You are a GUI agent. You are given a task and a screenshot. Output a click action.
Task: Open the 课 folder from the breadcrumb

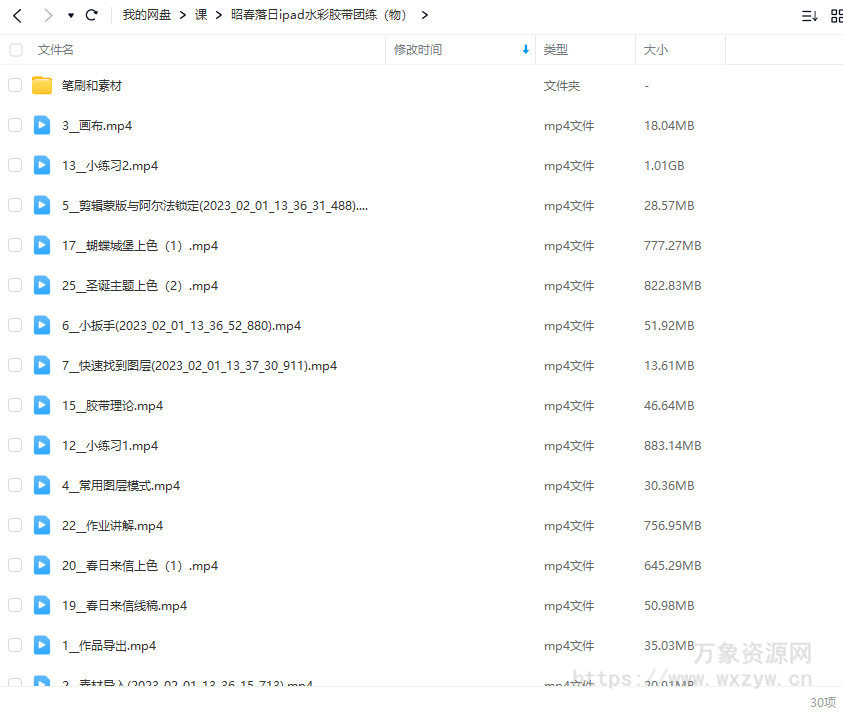201,15
